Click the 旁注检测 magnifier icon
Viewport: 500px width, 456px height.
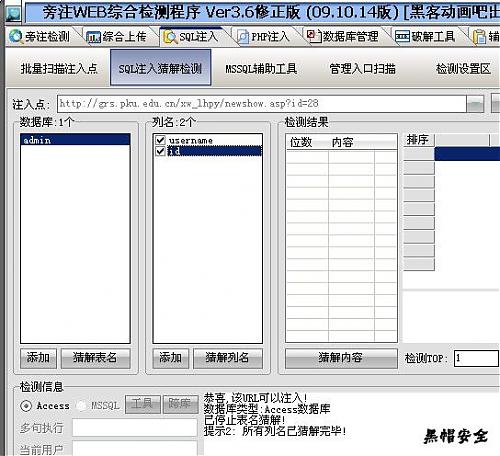click(x=15, y=36)
